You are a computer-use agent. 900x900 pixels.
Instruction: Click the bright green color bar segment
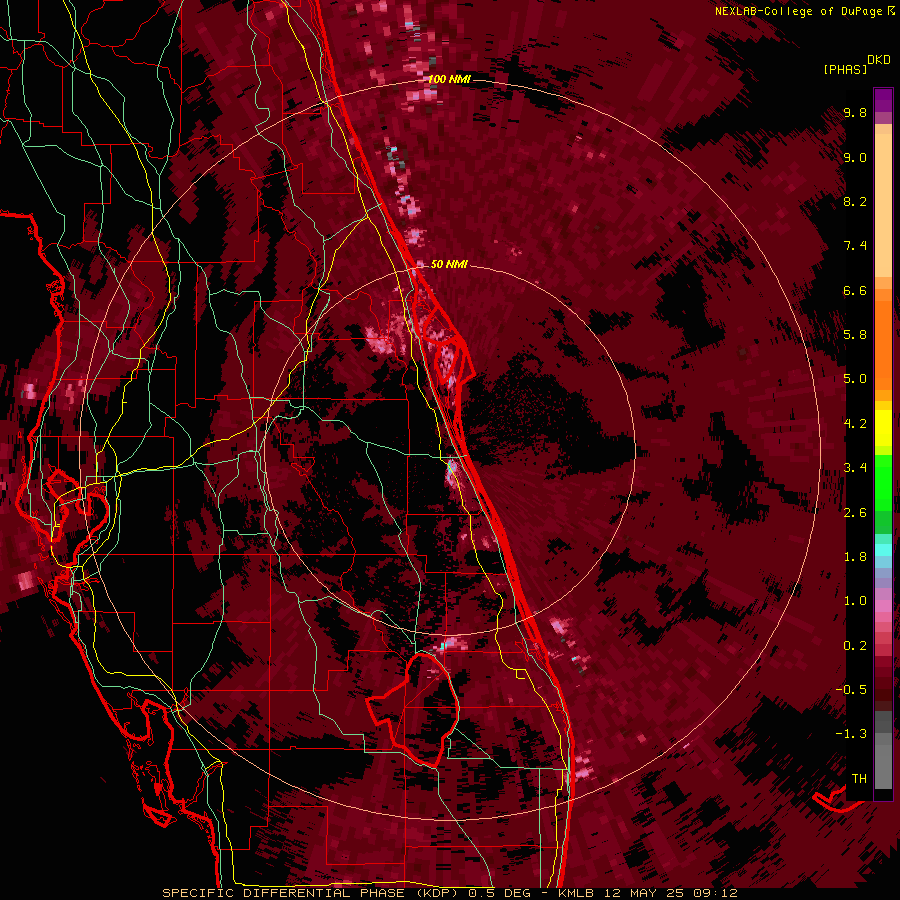883,484
